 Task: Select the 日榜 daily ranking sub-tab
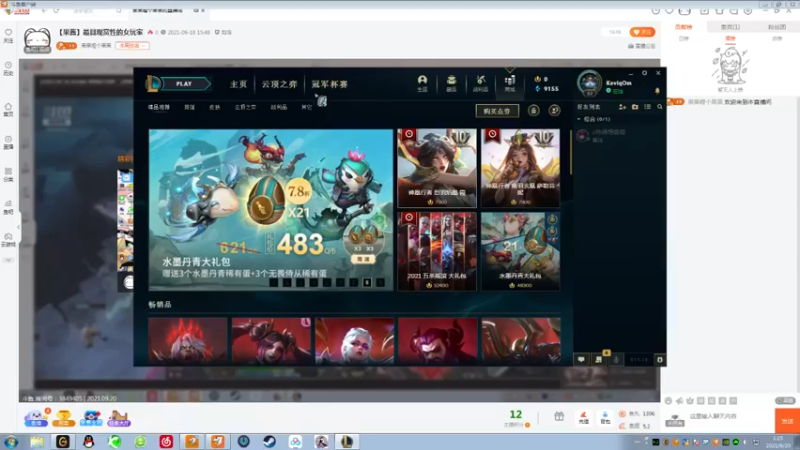coord(684,38)
